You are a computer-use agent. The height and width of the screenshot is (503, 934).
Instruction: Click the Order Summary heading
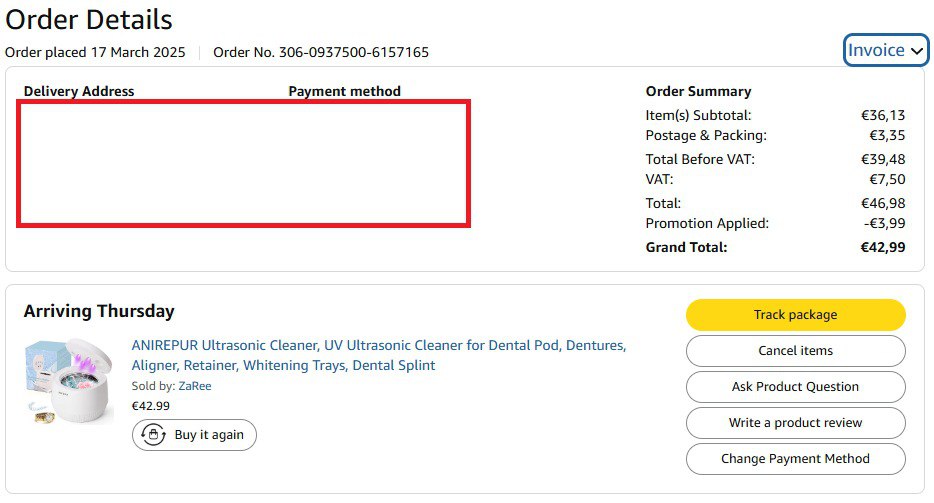click(698, 91)
